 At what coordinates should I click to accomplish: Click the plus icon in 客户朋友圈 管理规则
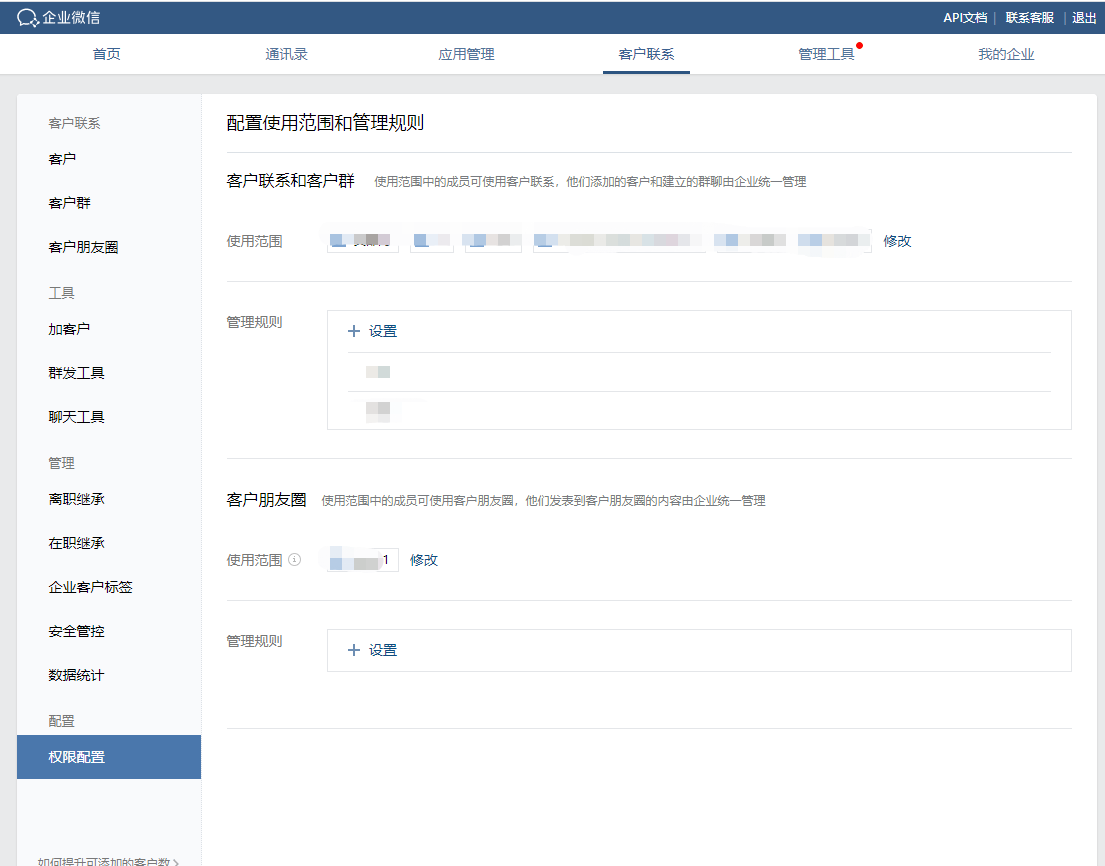tap(353, 650)
